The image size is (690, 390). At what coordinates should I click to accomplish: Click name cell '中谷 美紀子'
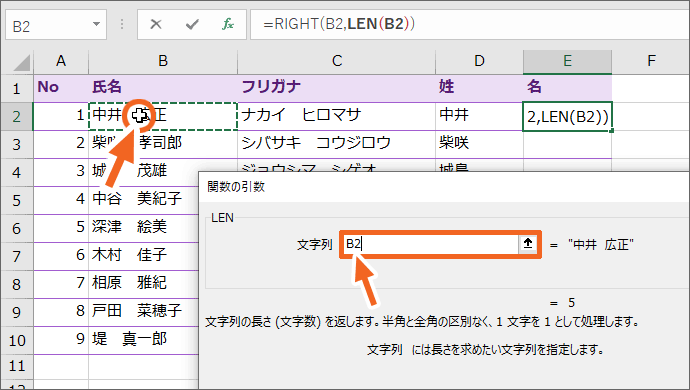[x=143, y=200]
